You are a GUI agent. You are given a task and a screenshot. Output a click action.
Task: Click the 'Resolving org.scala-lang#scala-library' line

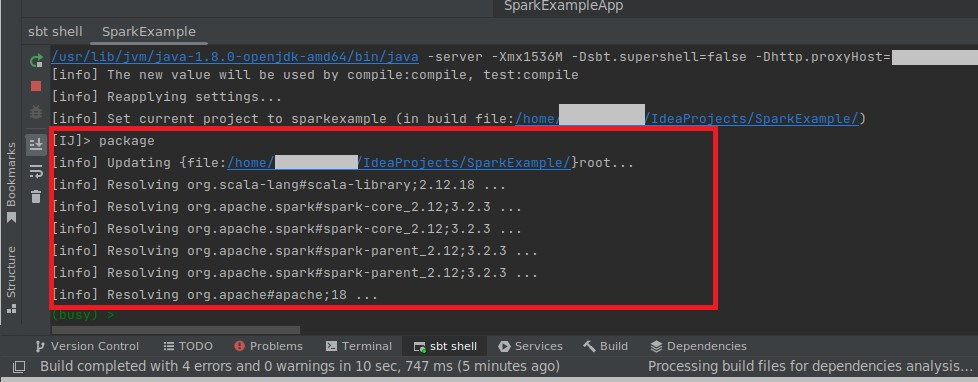click(x=279, y=185)
